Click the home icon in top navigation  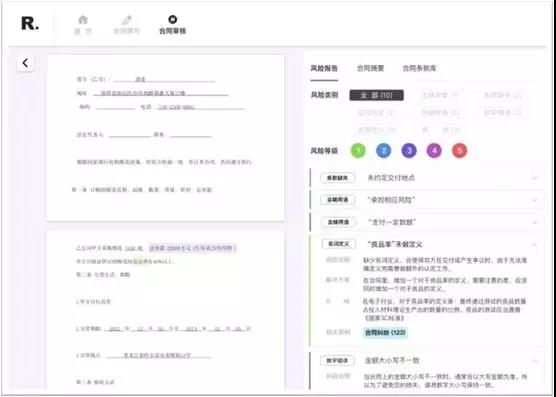(83, 20)
